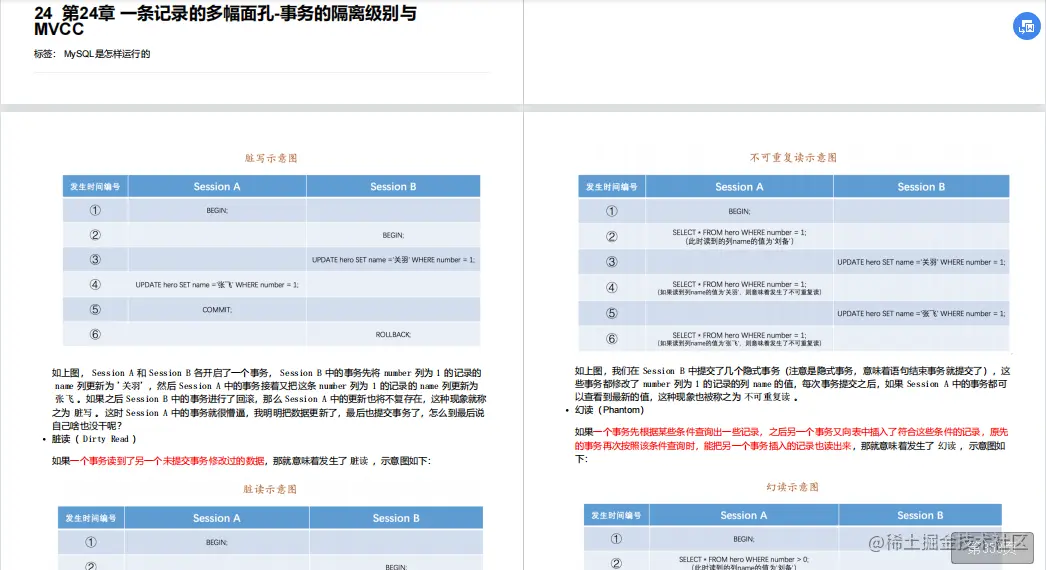Click SELECT cell in row ④ of 不可重复读 table

739,288
